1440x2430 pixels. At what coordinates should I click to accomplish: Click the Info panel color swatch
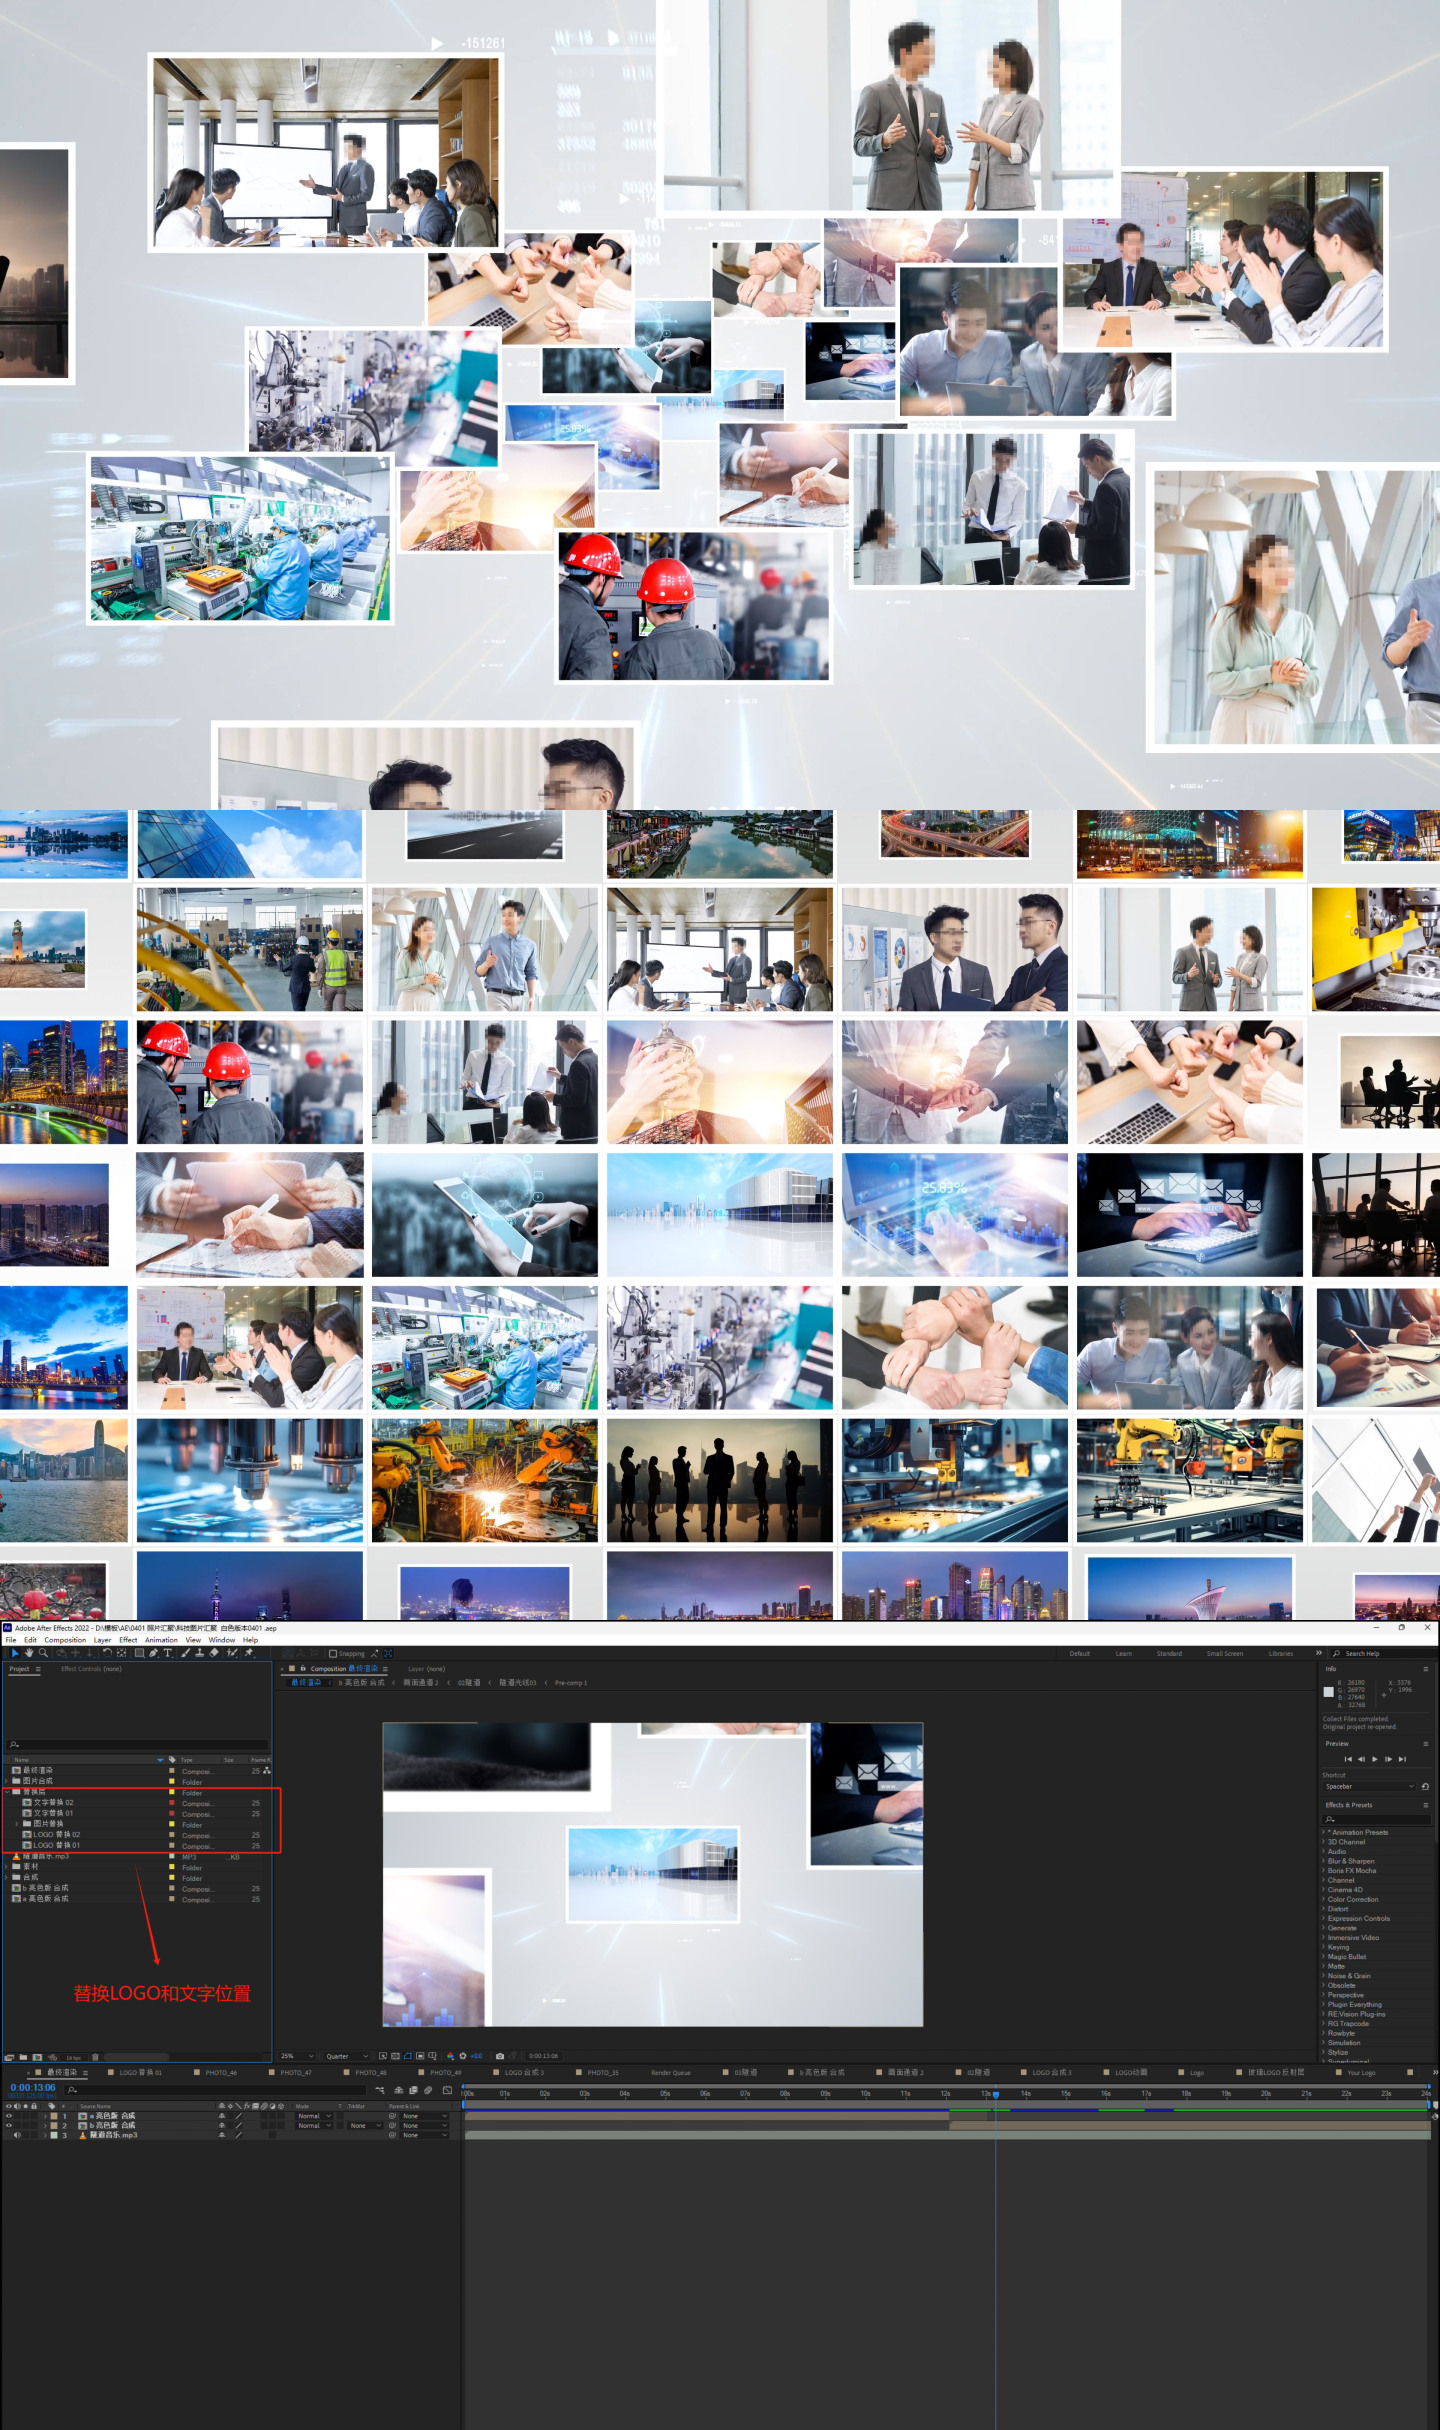coord(1329,1692)
